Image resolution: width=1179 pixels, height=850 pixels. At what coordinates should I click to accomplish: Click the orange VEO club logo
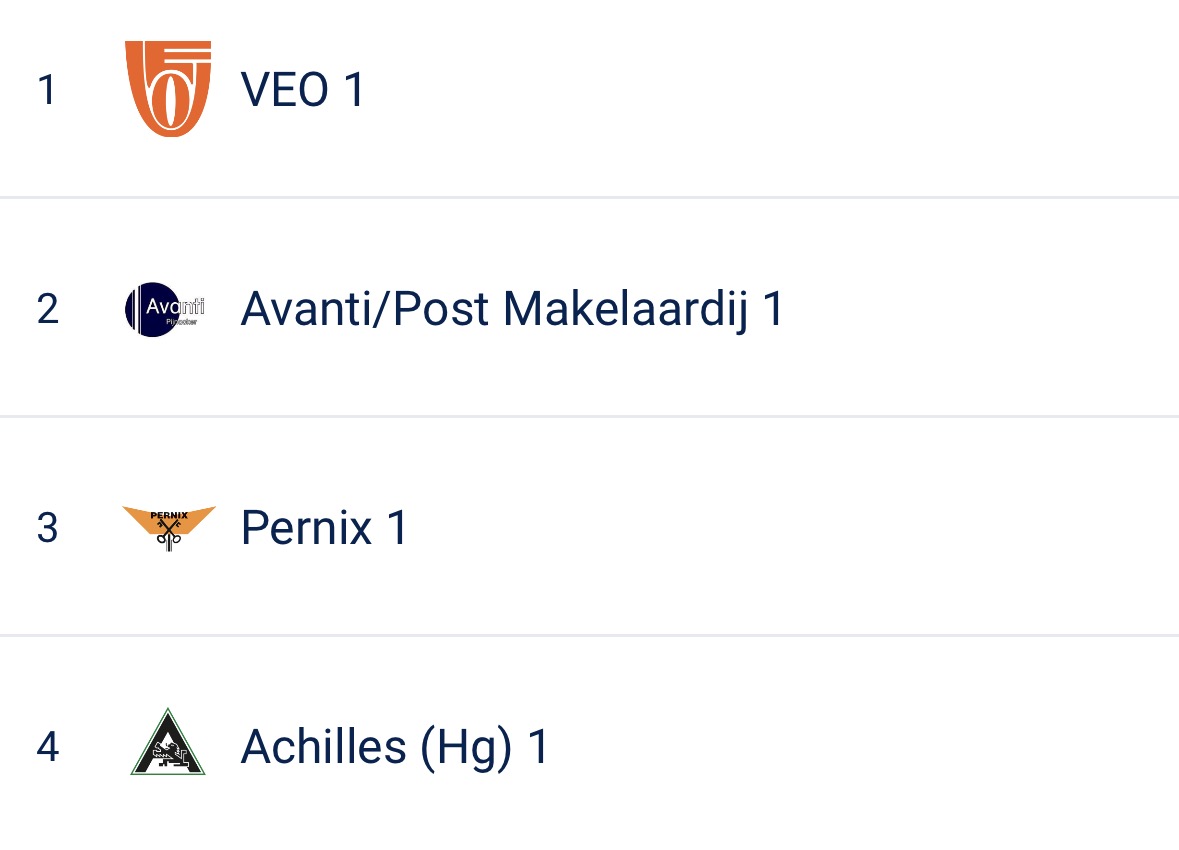tap(168, 89)
